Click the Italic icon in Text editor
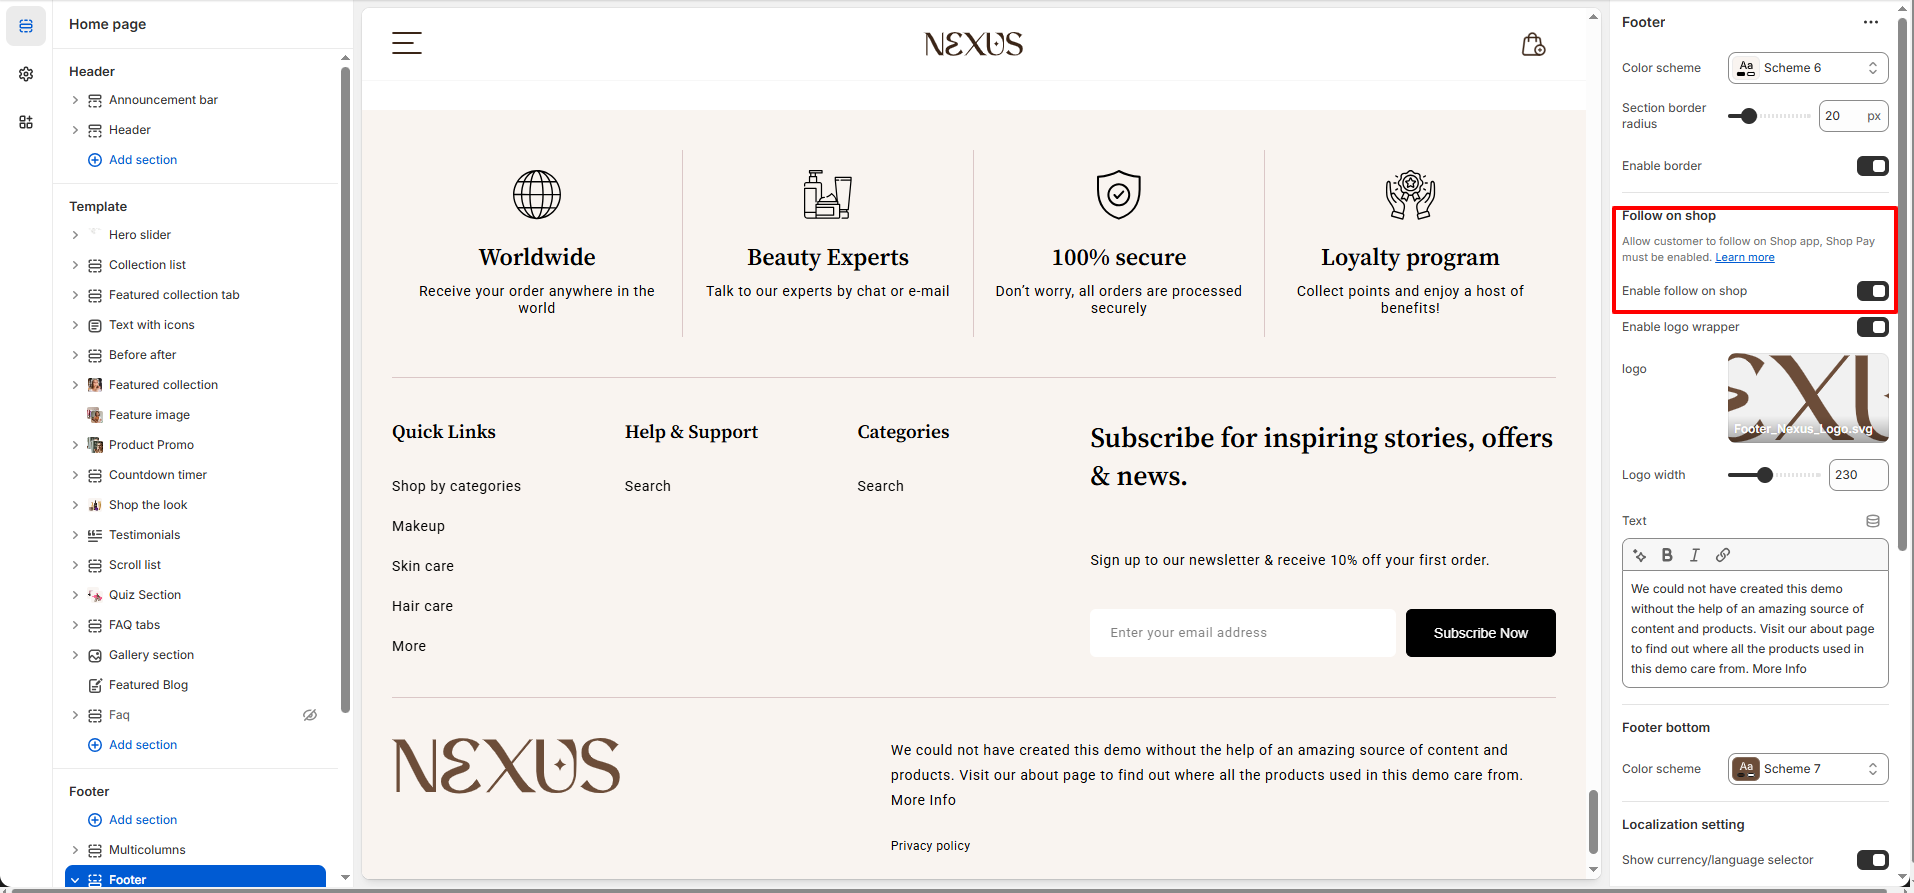The height and width of the screenshot is (893, 1914). tap(1695, 555)
